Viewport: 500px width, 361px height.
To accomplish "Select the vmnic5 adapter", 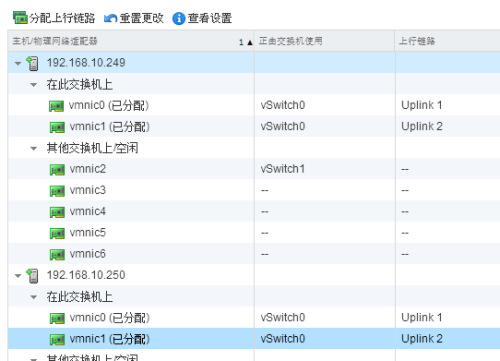I will (x=88, y=232).
